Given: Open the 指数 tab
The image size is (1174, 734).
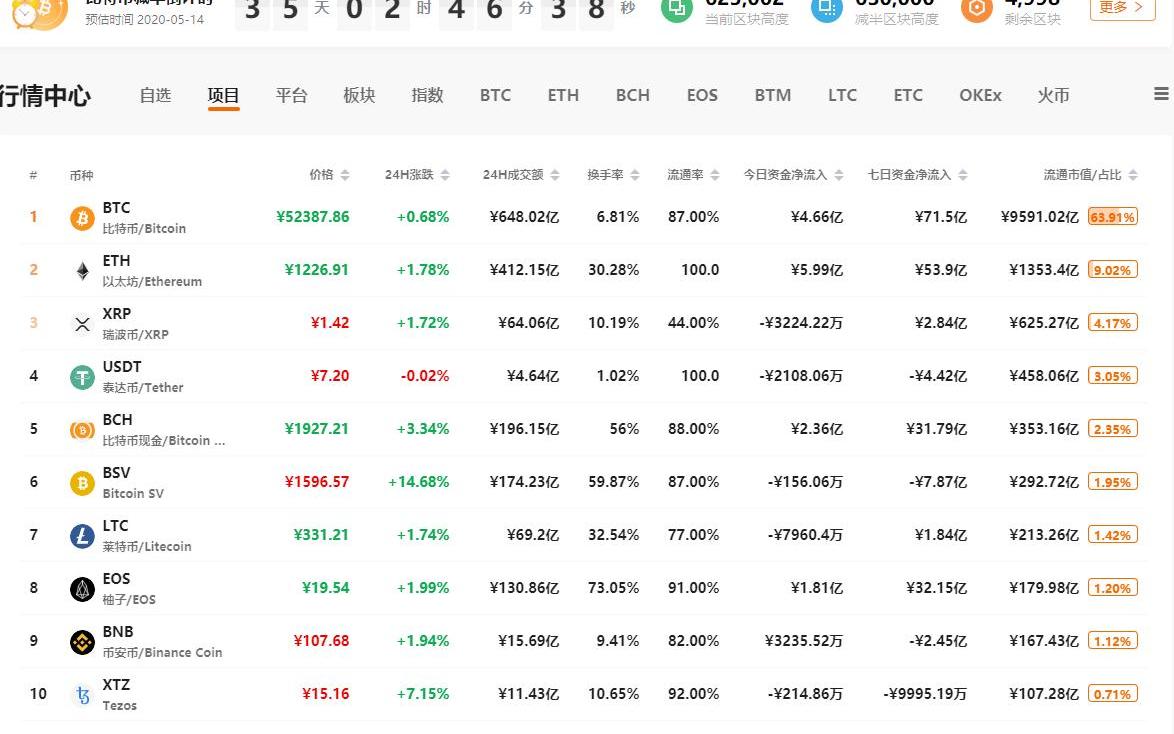Looking at the screenshot, I should point(428,95).
